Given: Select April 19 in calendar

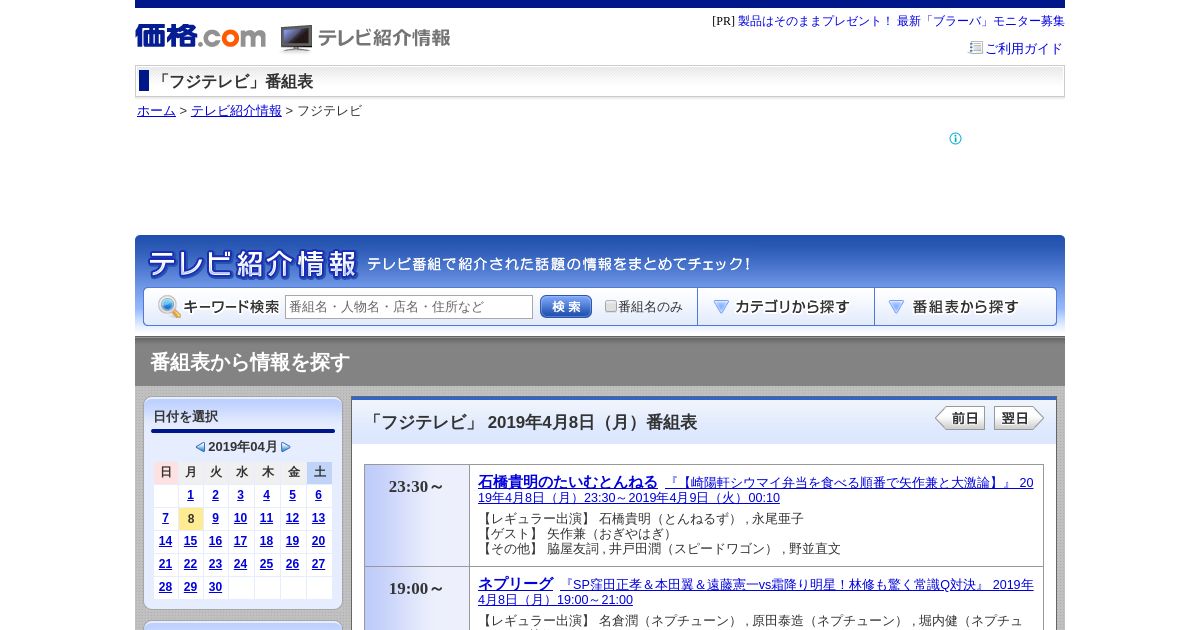Looking at the screenshot, I should click(x=292, y=541).
